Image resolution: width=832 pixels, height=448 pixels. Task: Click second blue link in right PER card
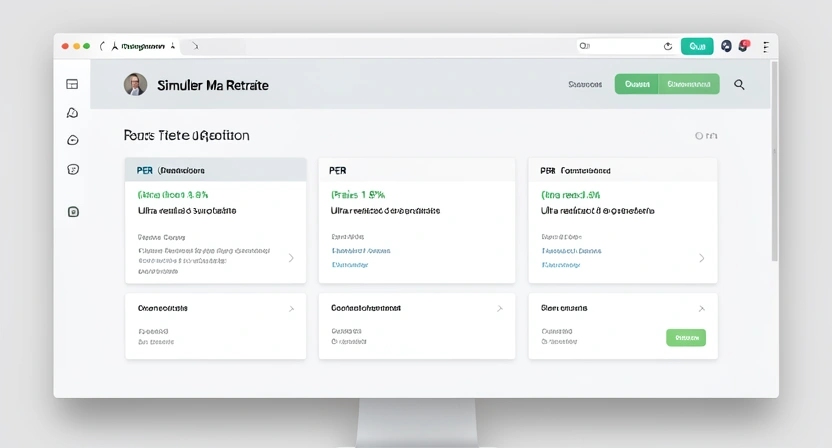pos(561,264)
